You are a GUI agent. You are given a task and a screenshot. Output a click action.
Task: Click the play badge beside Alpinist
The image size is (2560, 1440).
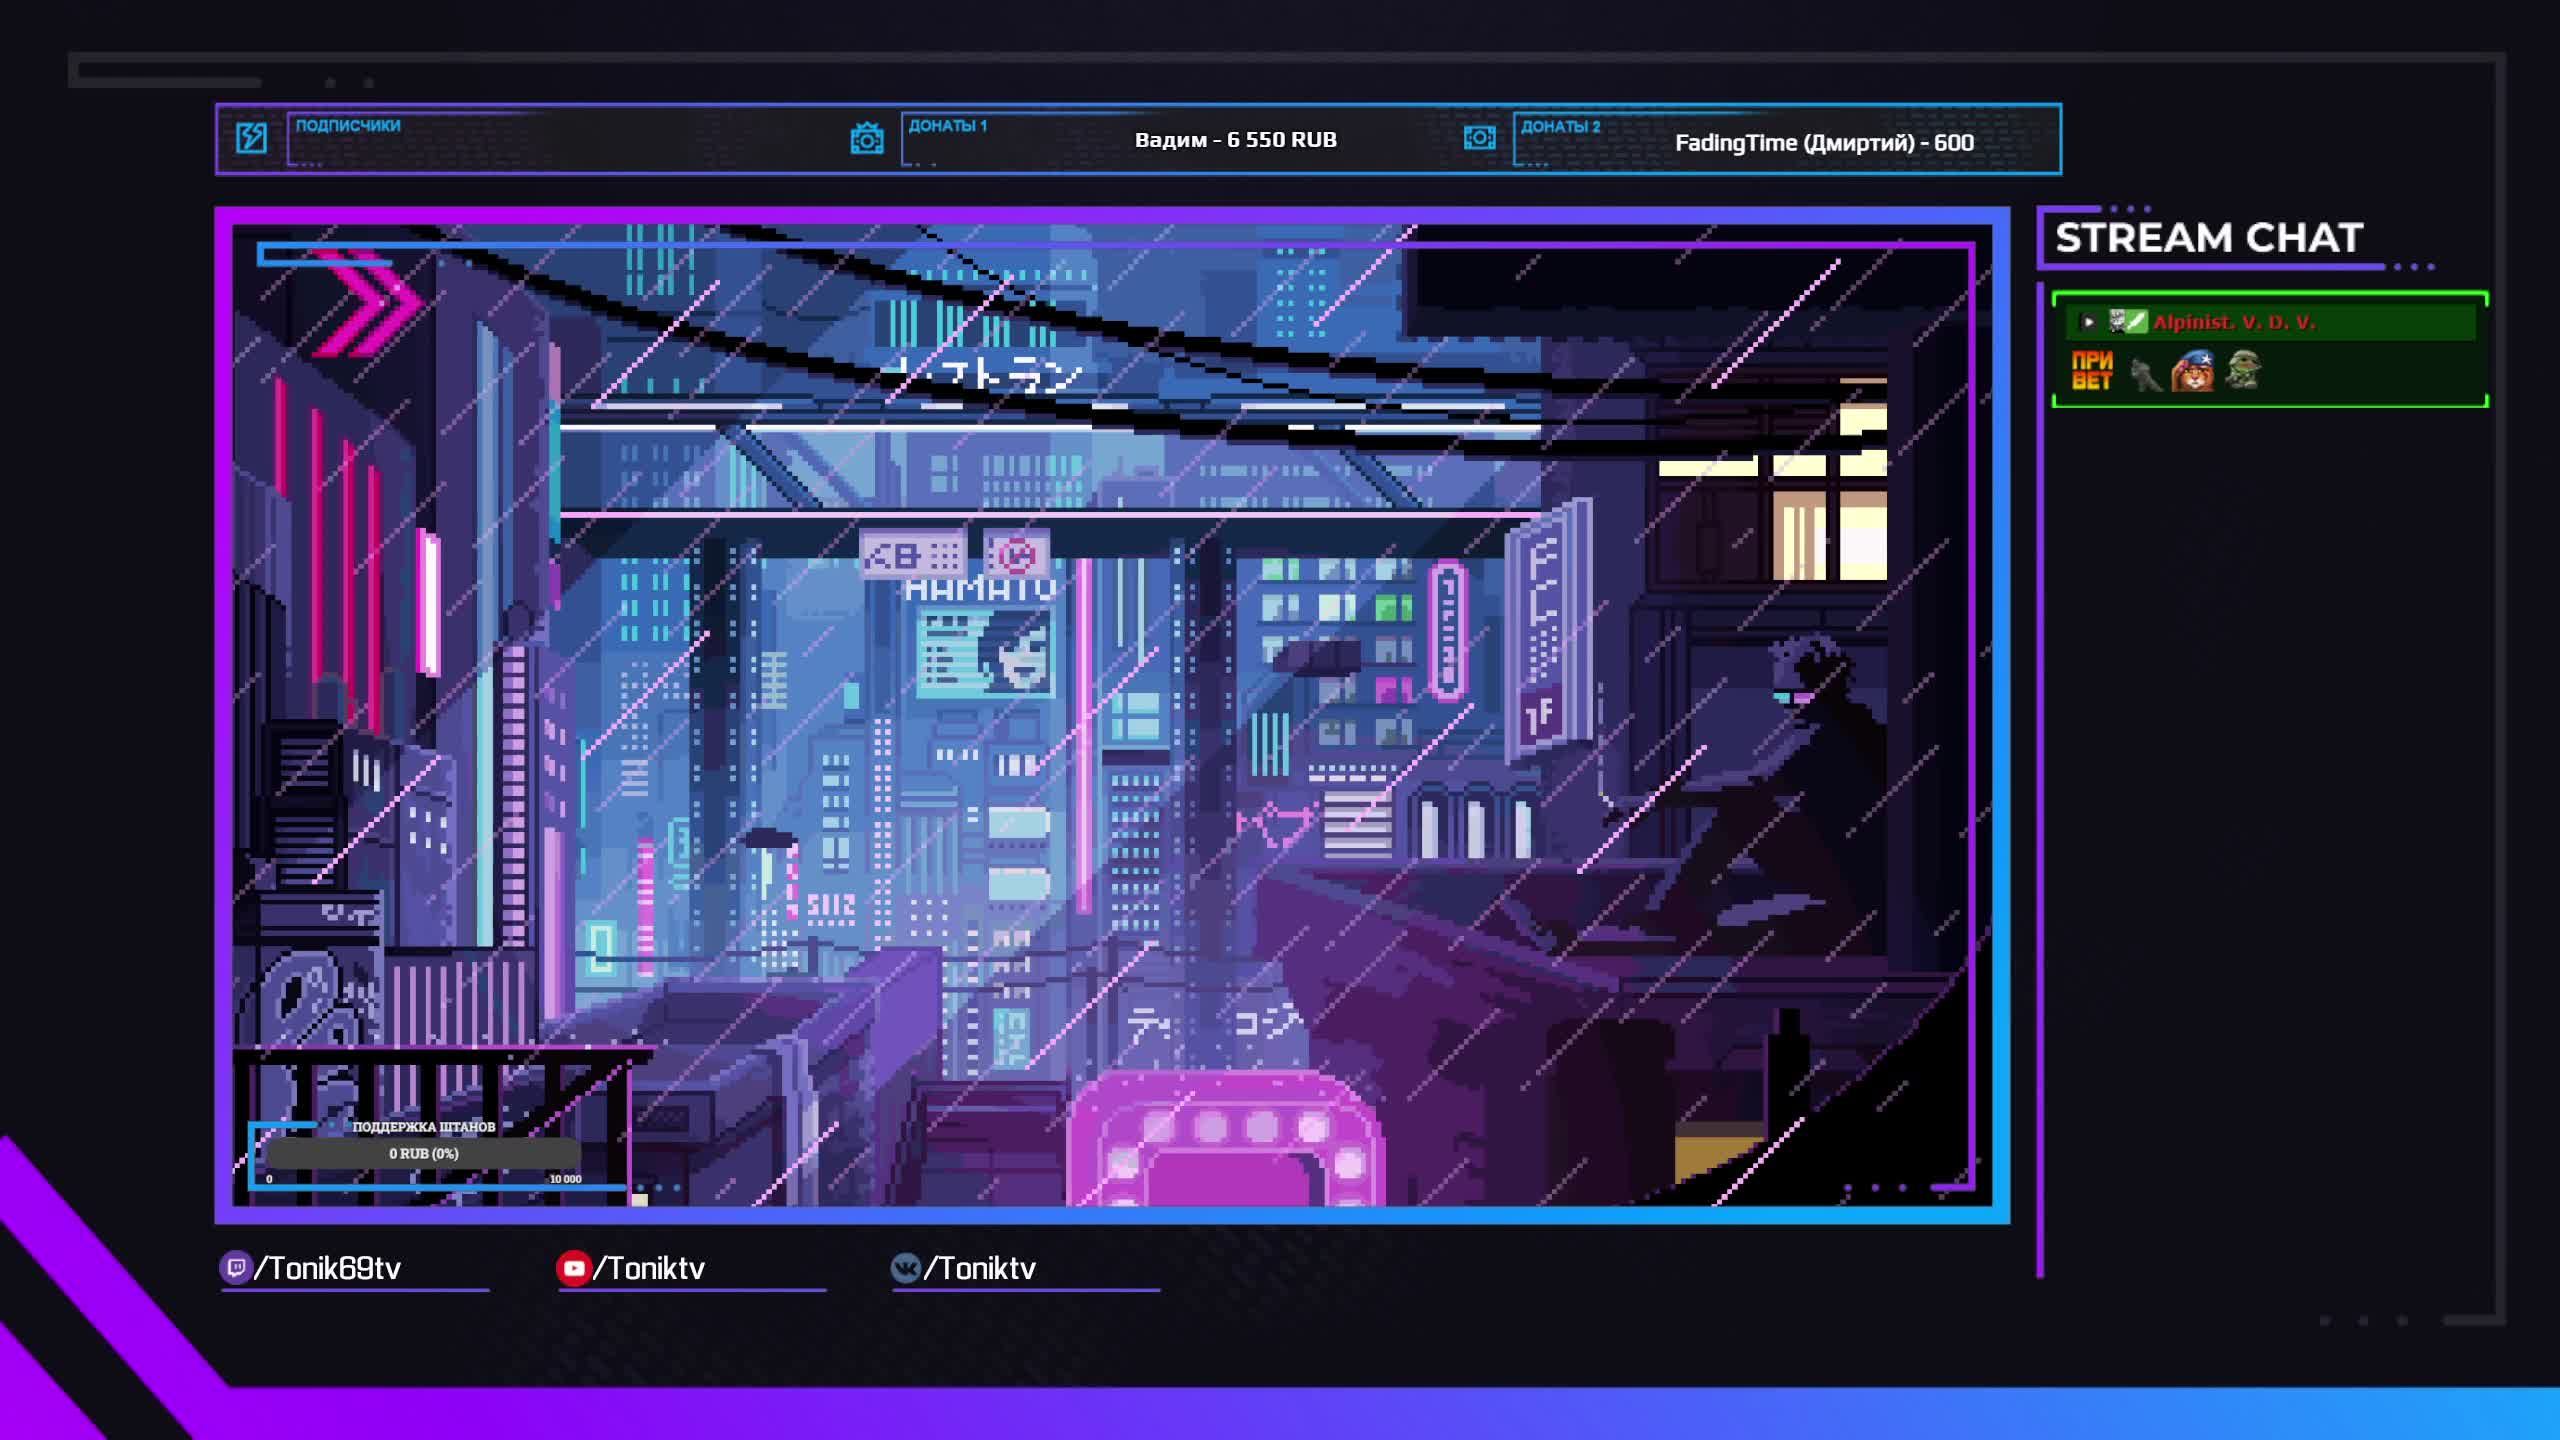(x=2087, y=322)
